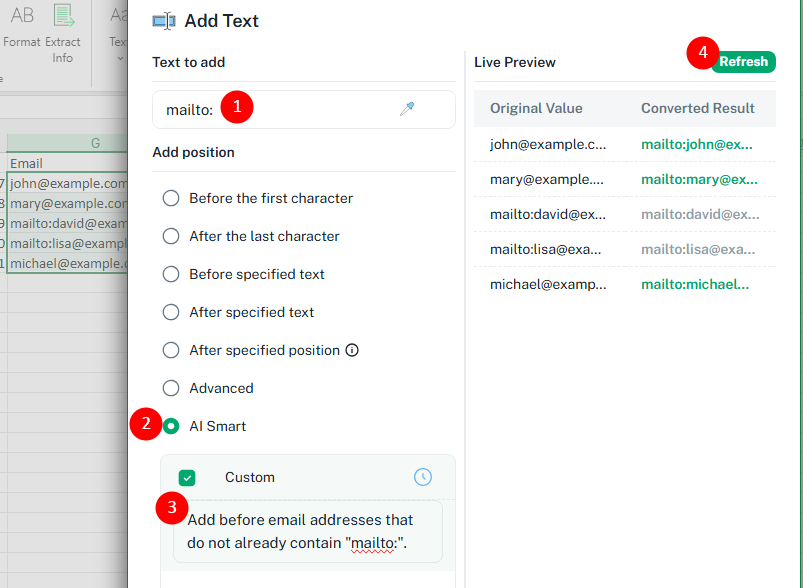The height and width of the screenshot is (588, 803).
Task: Click the 'mailto:' Text to add field
Action: tap(304, 110)
